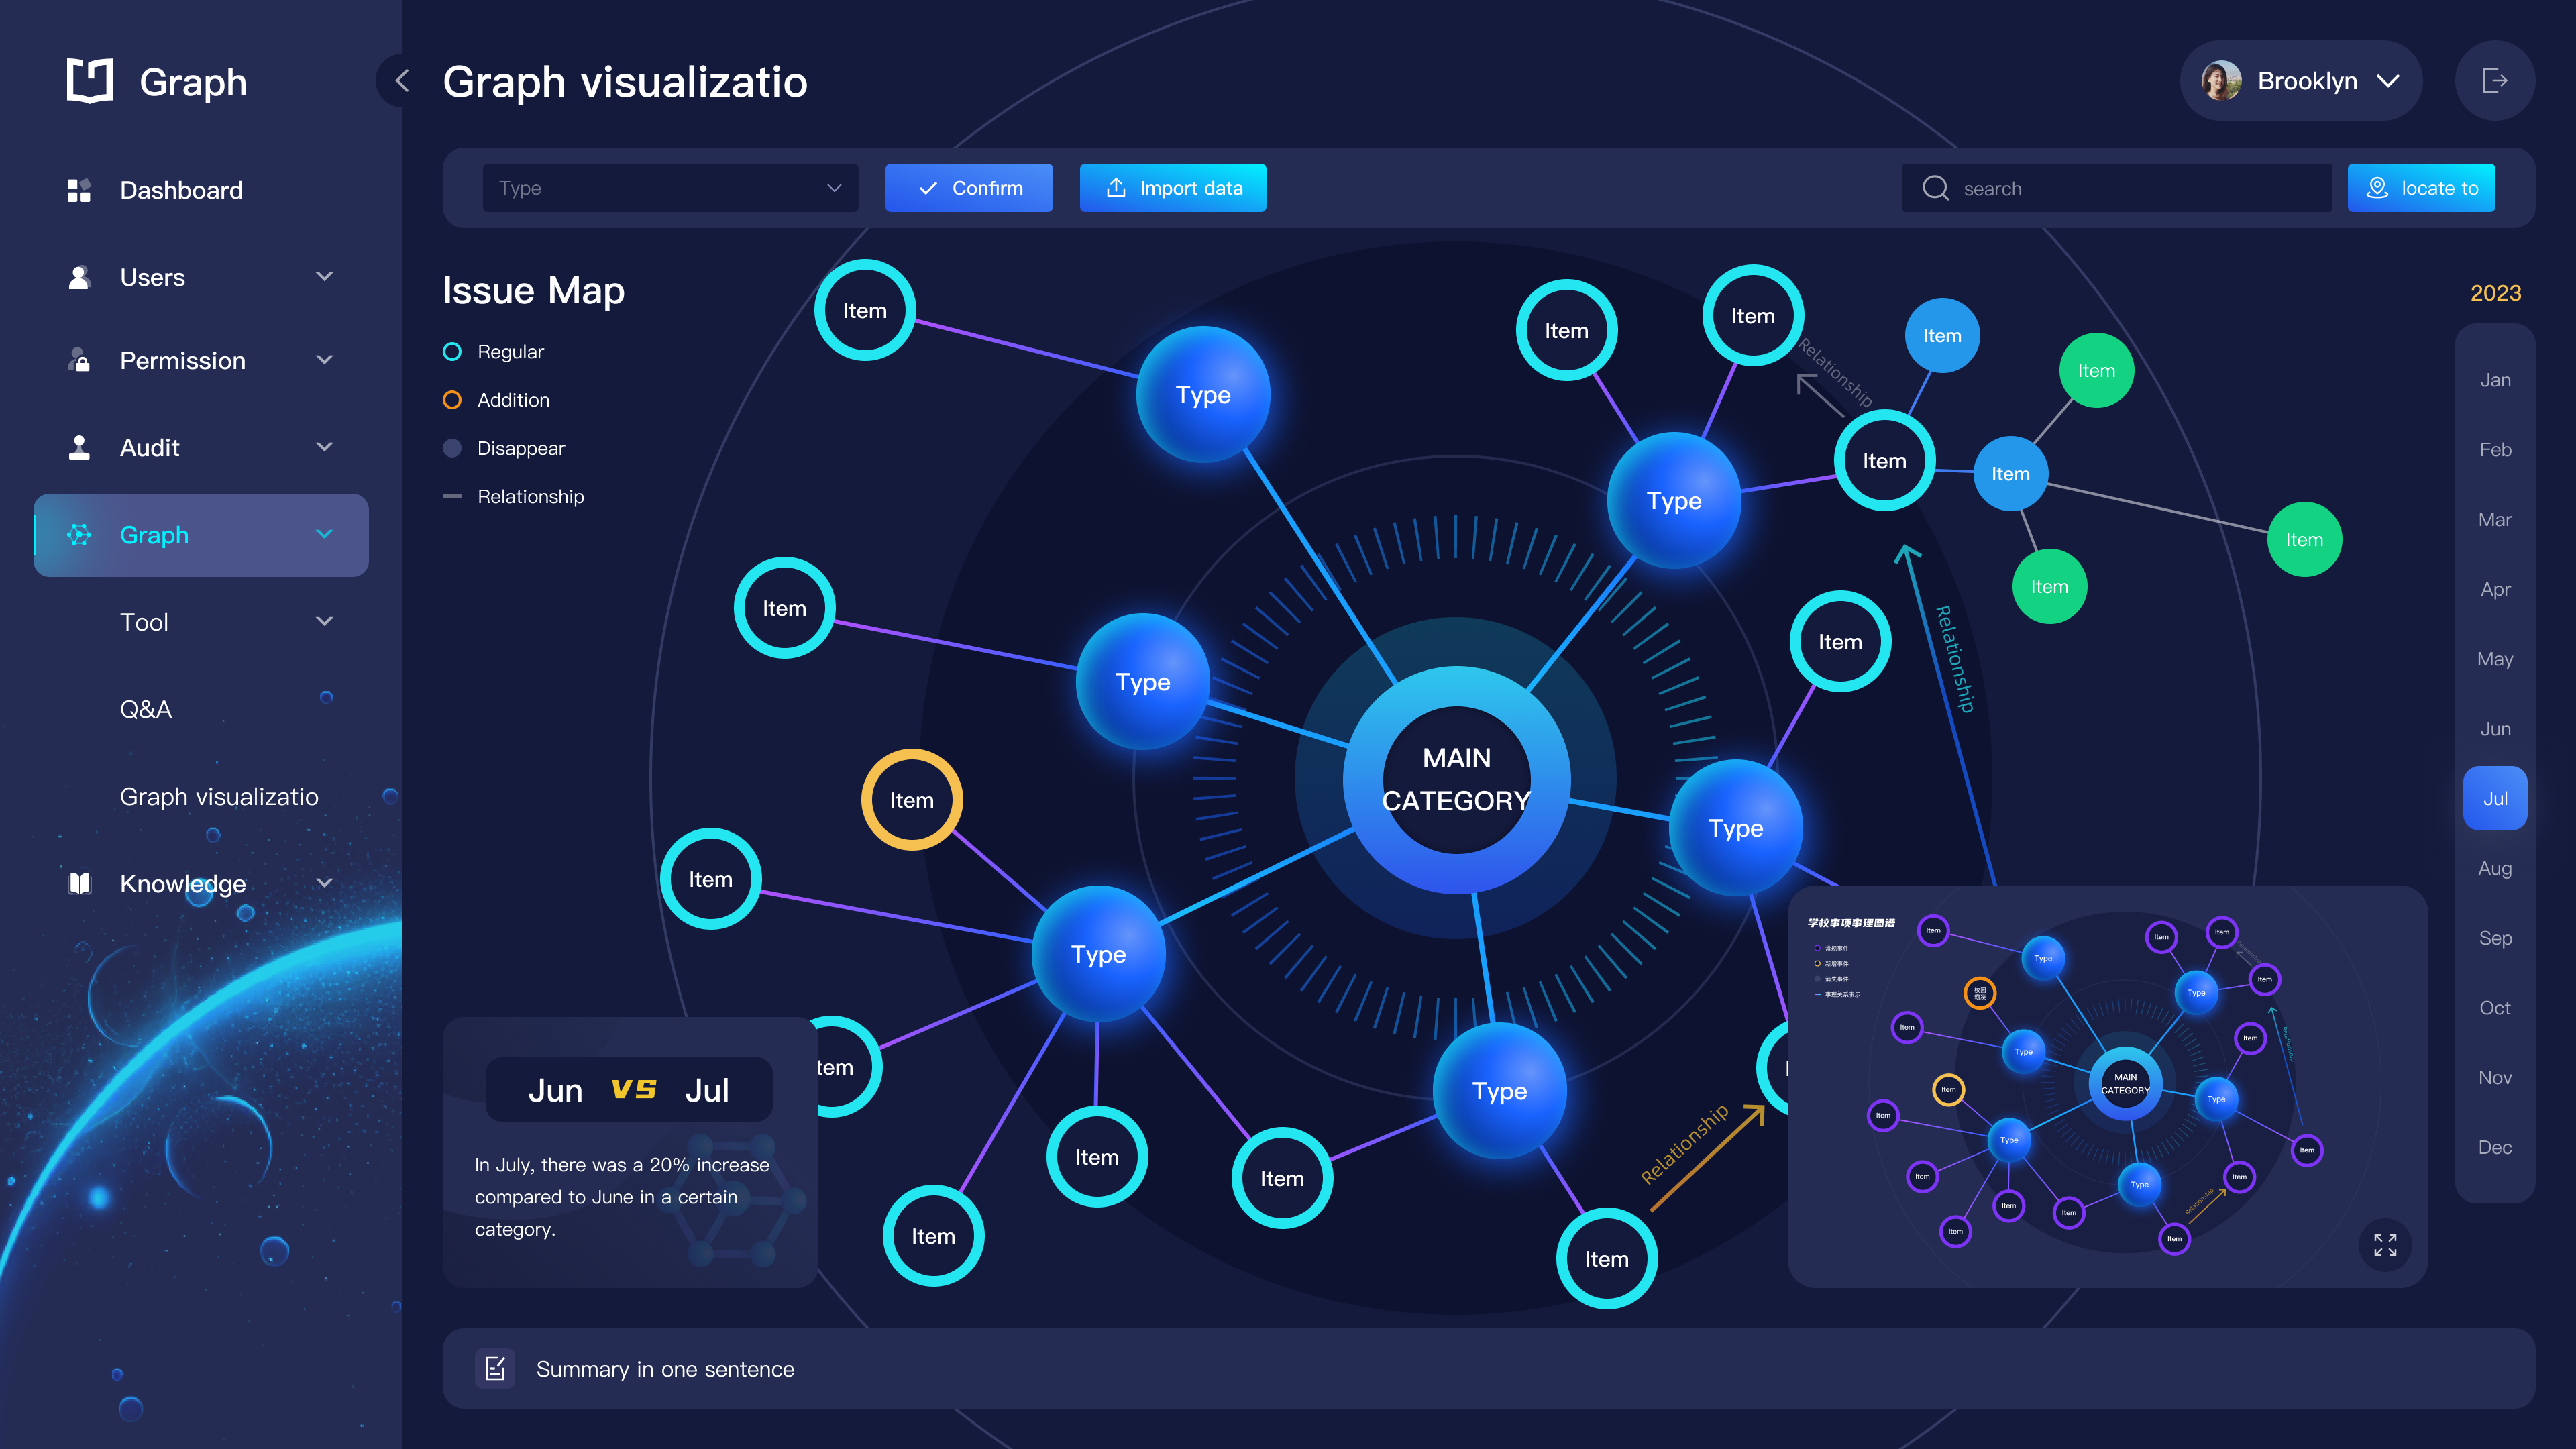This screenshot has width=2576, height=1449.
Task: Open the Brooklyn account dropdown arrow
Action: tap(2388, 81)
